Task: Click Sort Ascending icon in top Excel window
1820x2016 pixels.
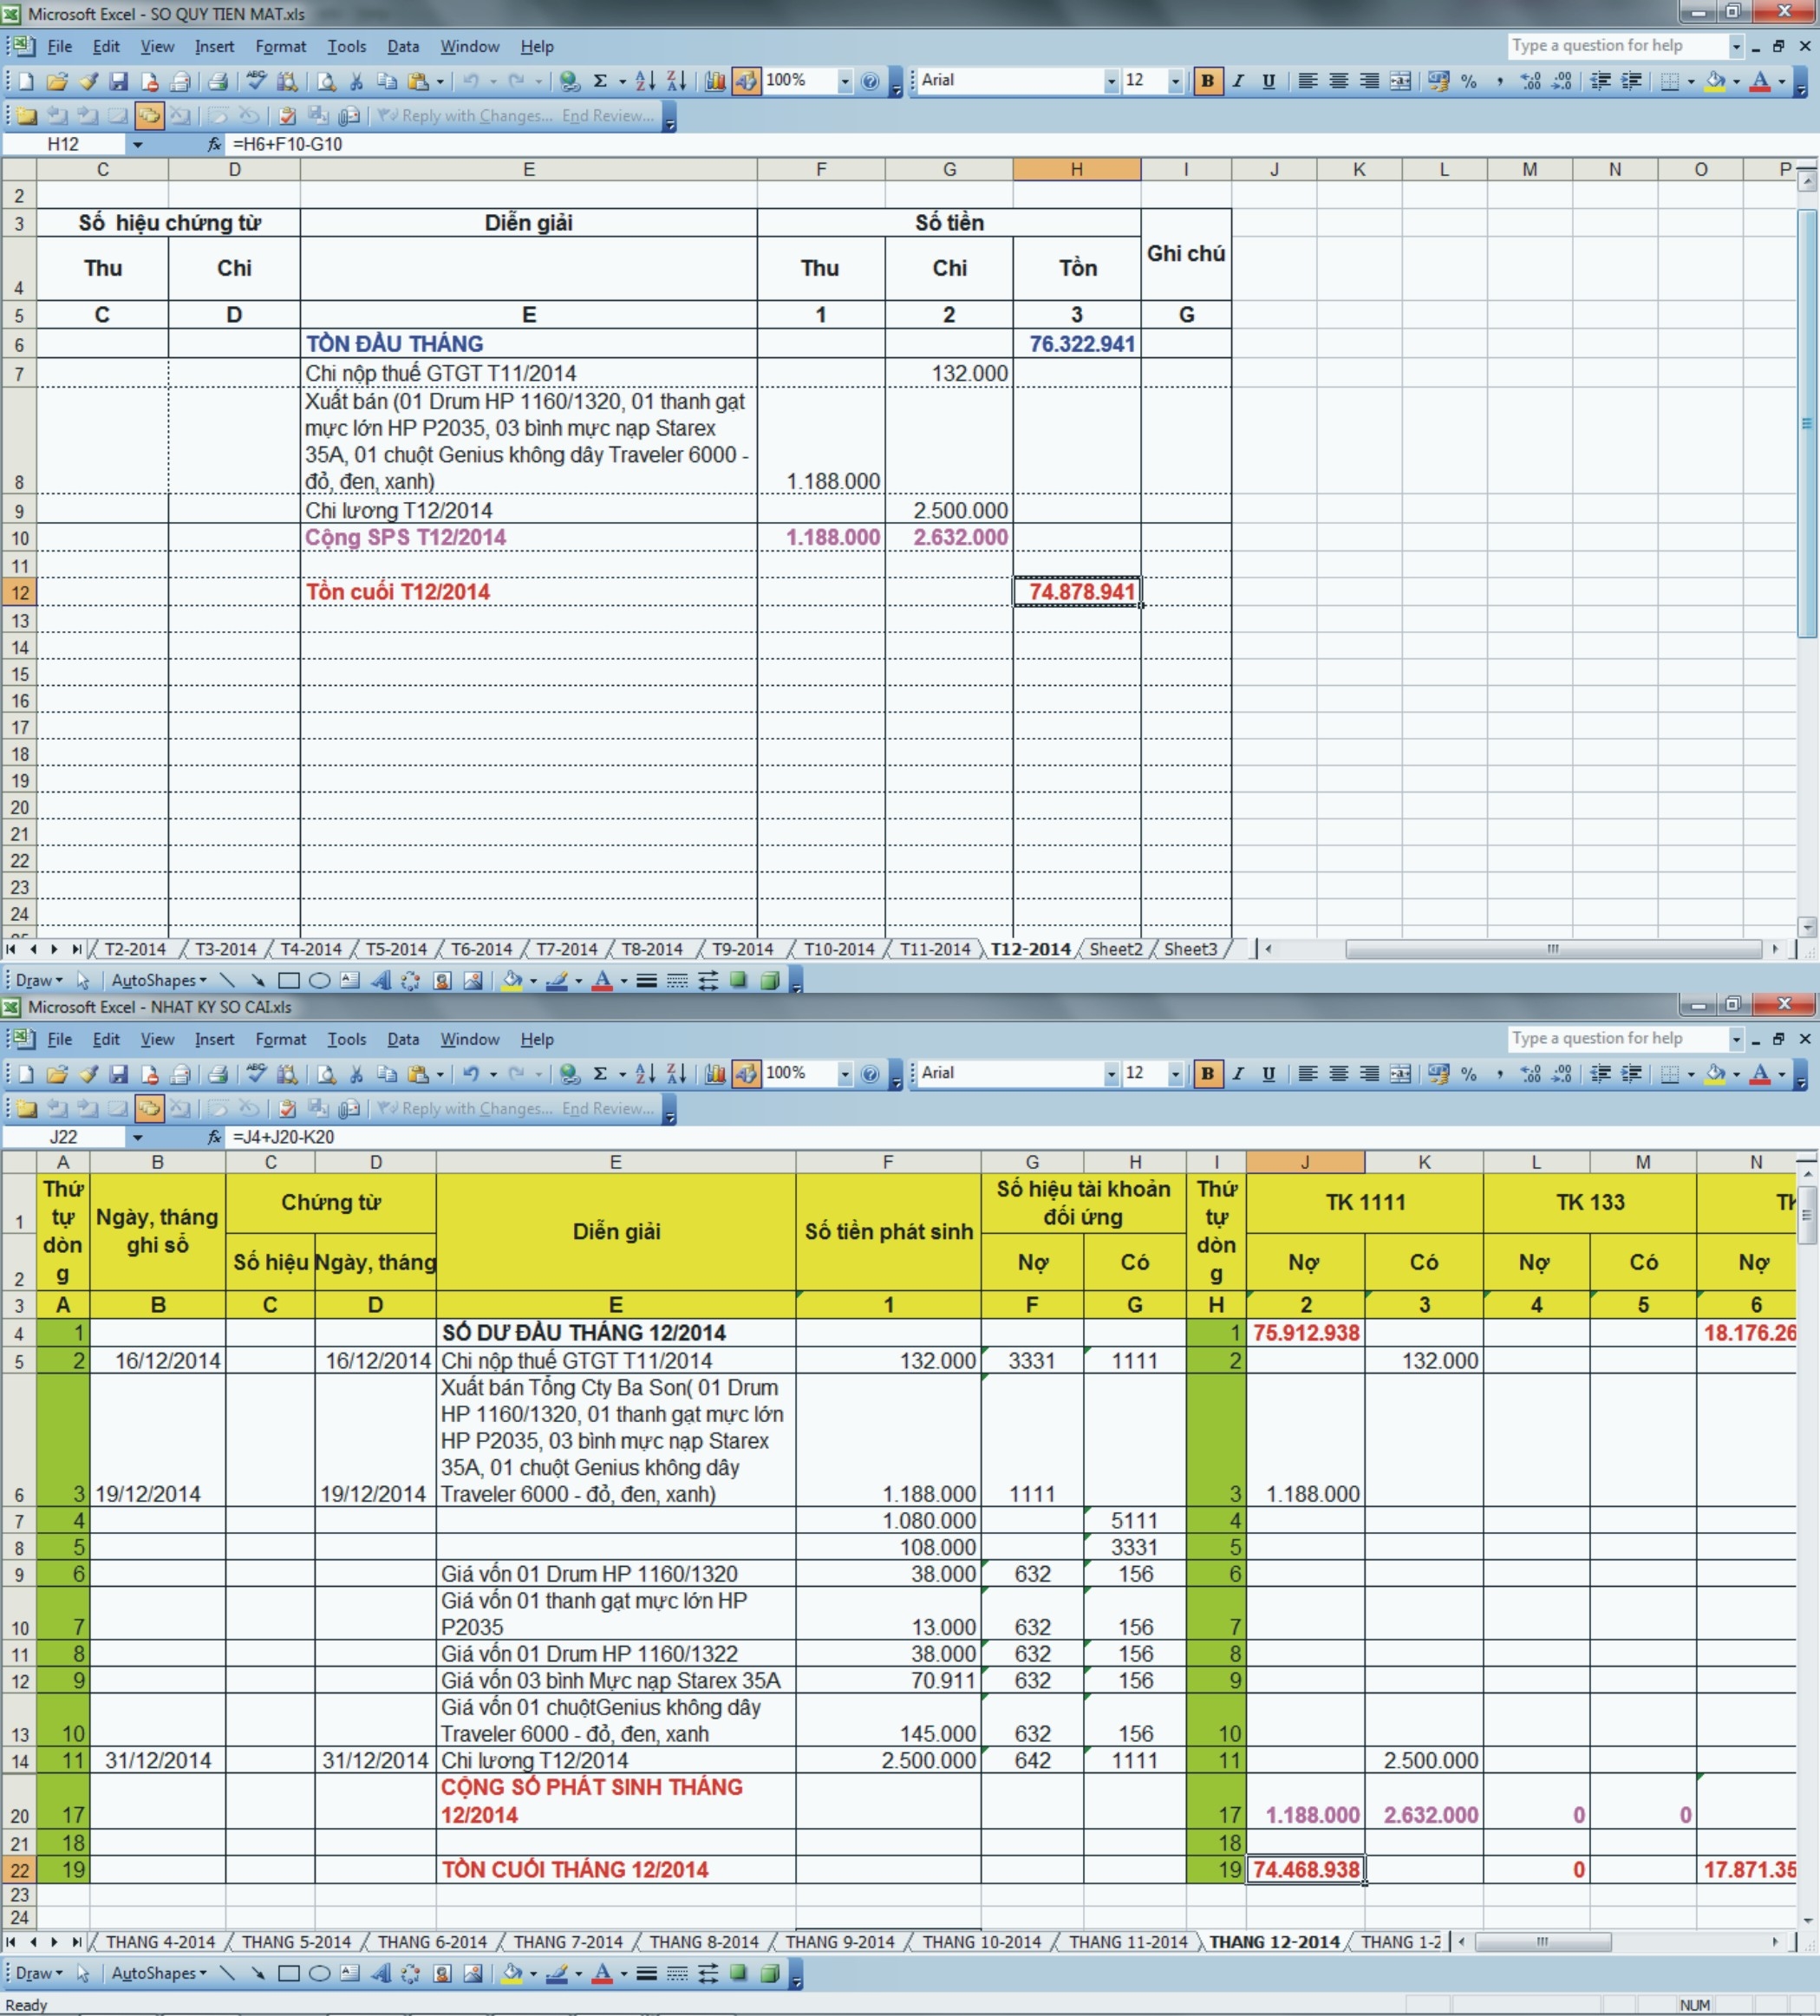Action: (x=645, y=81)
